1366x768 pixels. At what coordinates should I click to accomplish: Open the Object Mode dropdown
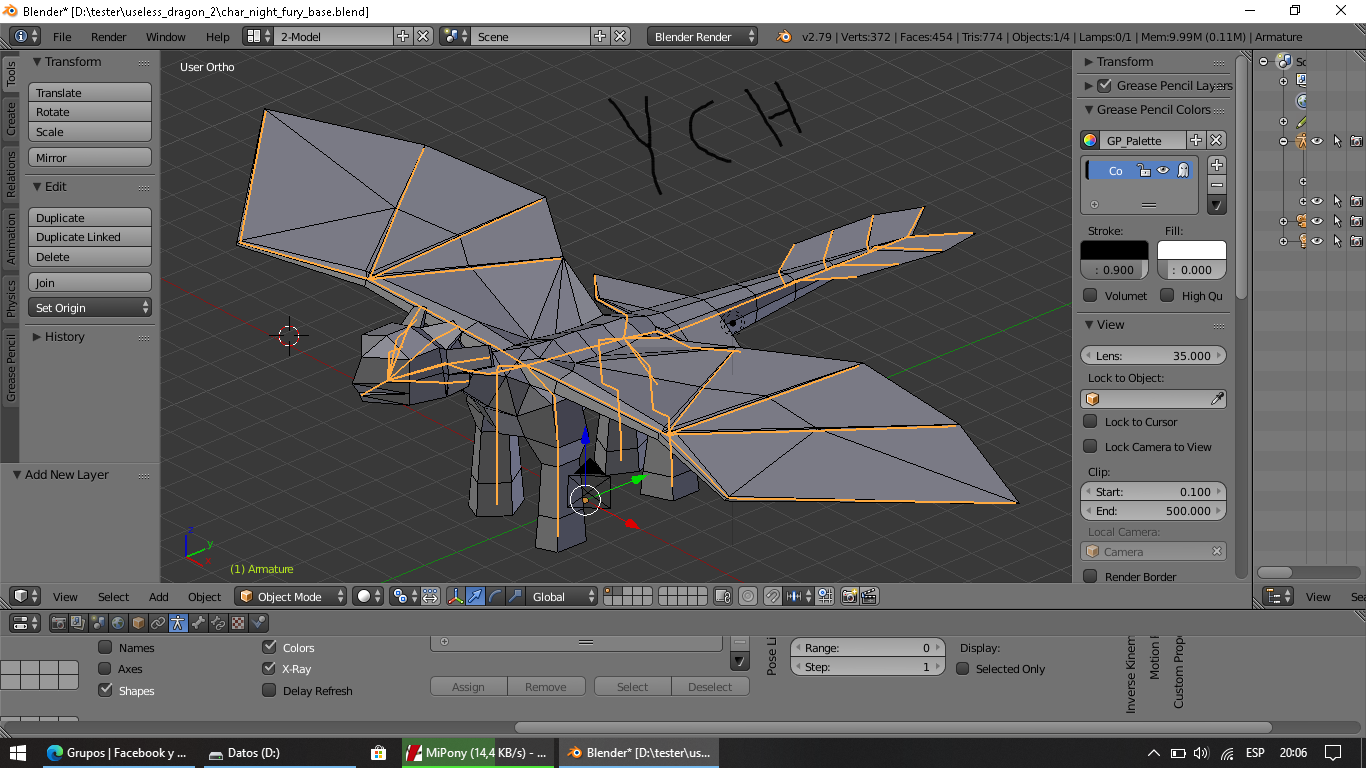point(290,597)
